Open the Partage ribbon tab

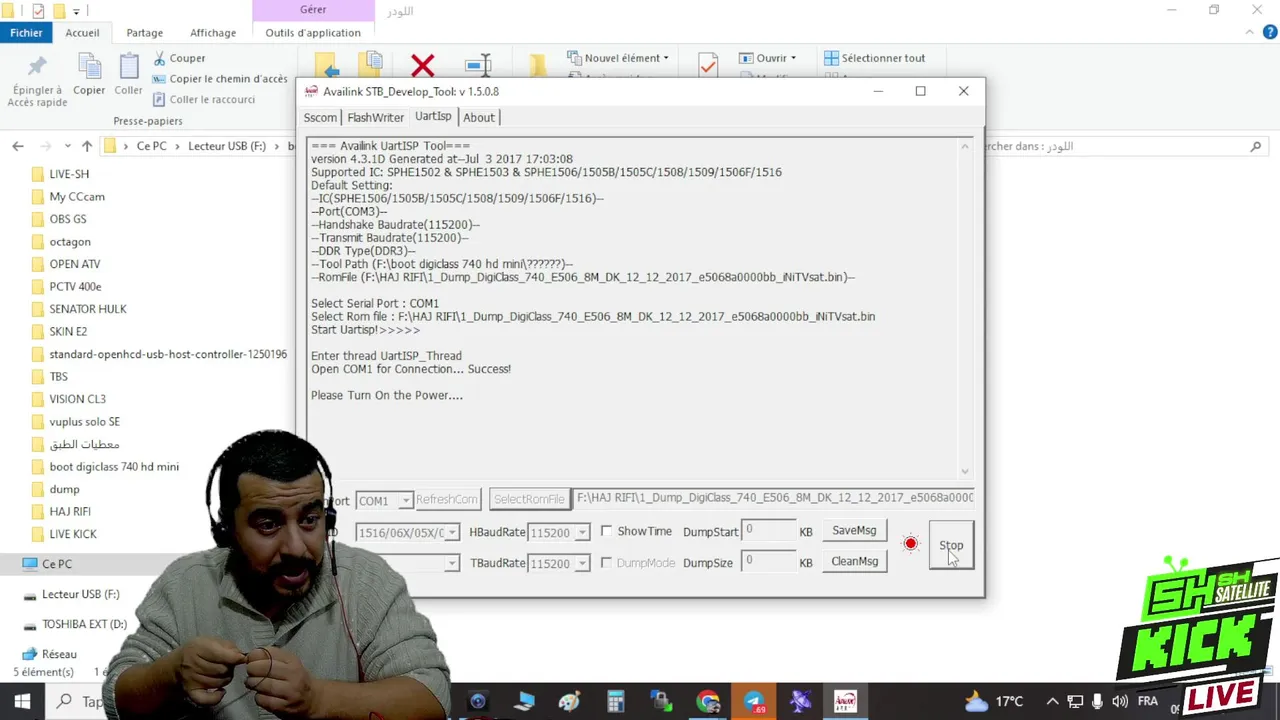tap(144, 32)
